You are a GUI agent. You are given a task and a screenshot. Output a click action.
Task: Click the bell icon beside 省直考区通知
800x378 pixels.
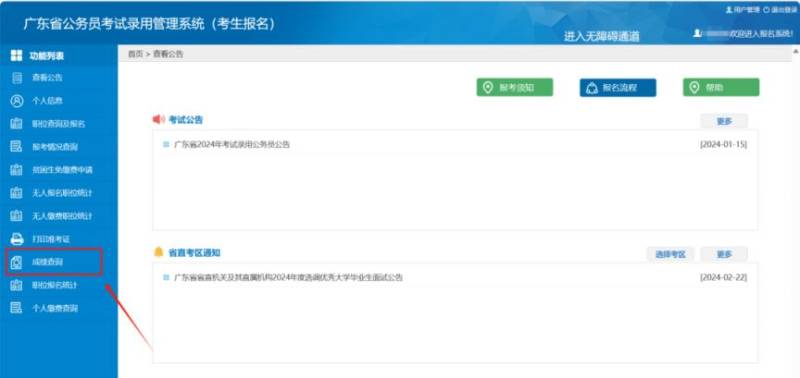(x=159, y=252)
